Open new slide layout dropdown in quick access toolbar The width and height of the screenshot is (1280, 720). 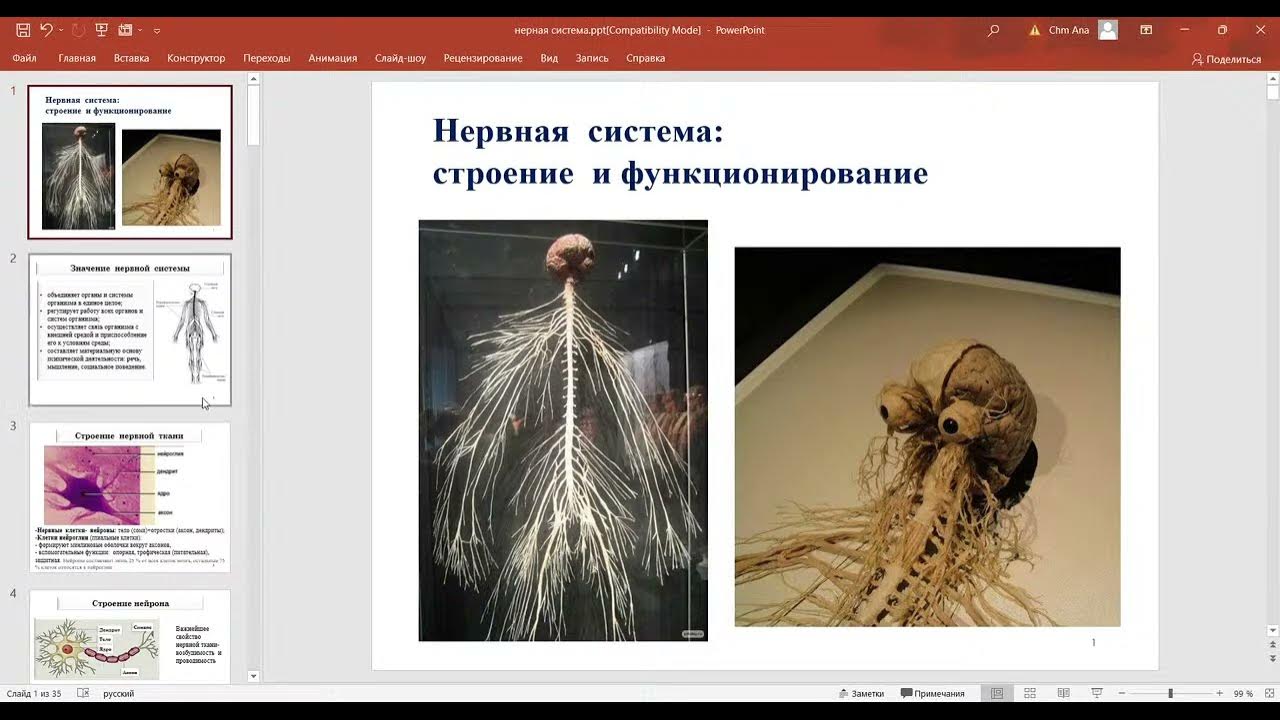click(140, 30)
